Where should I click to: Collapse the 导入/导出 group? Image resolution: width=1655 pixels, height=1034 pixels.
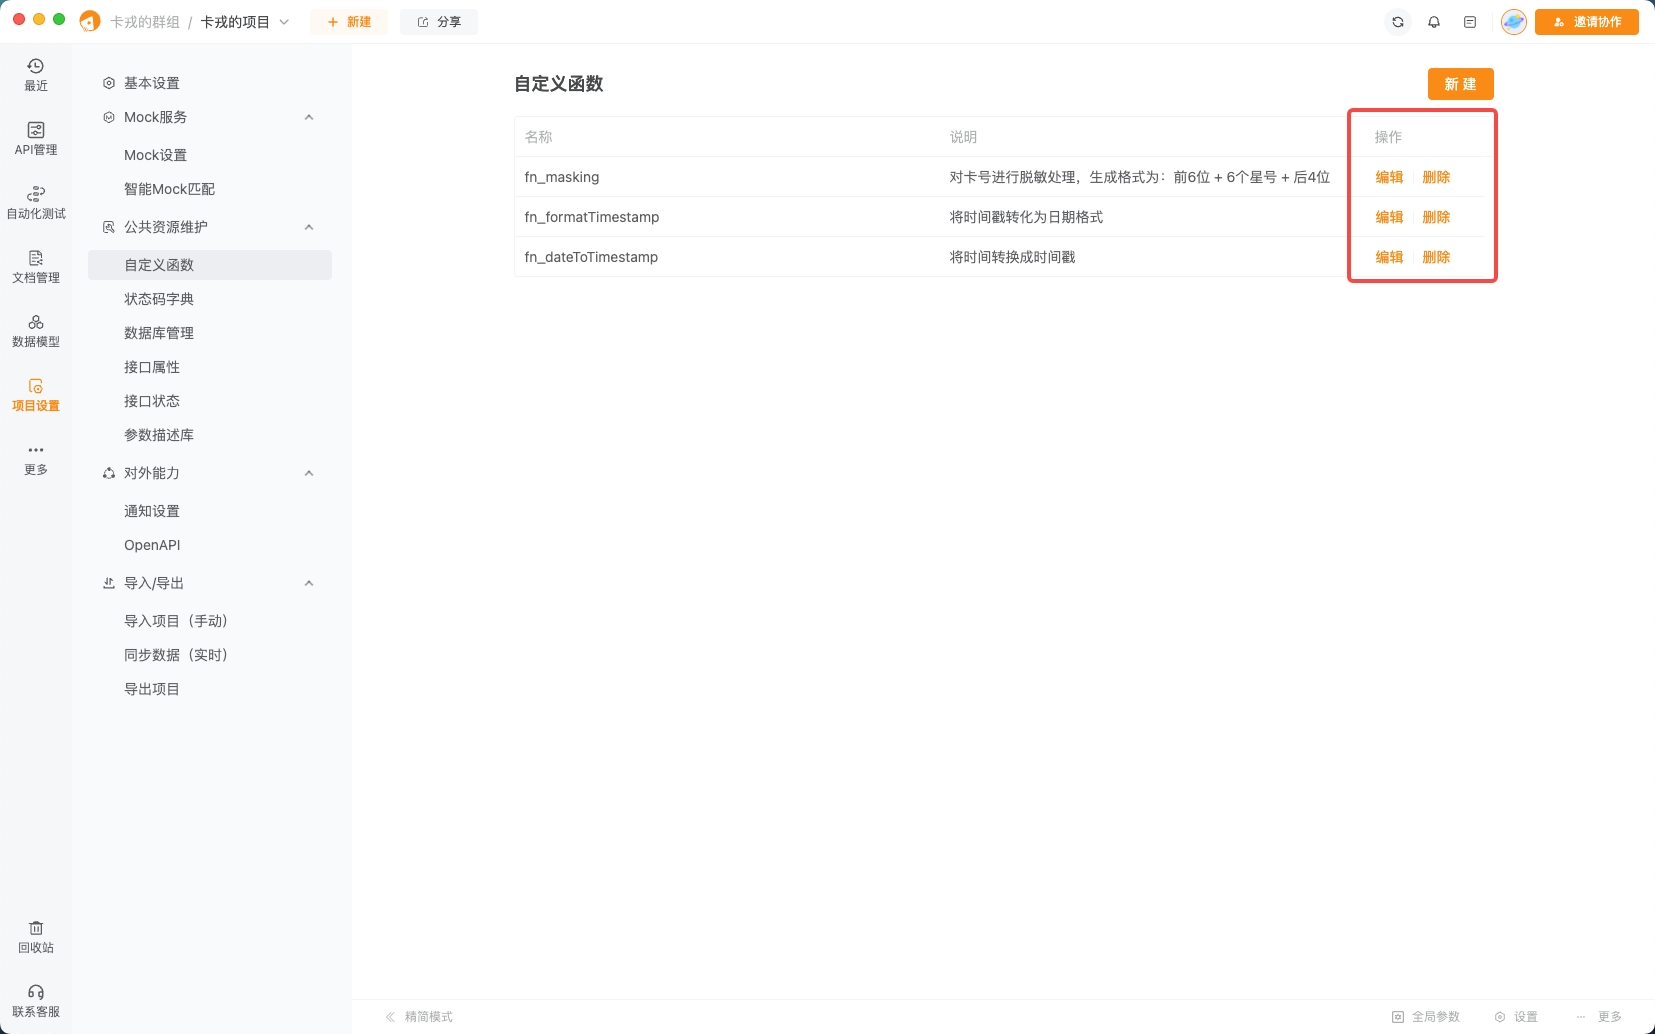coord(309,583)
